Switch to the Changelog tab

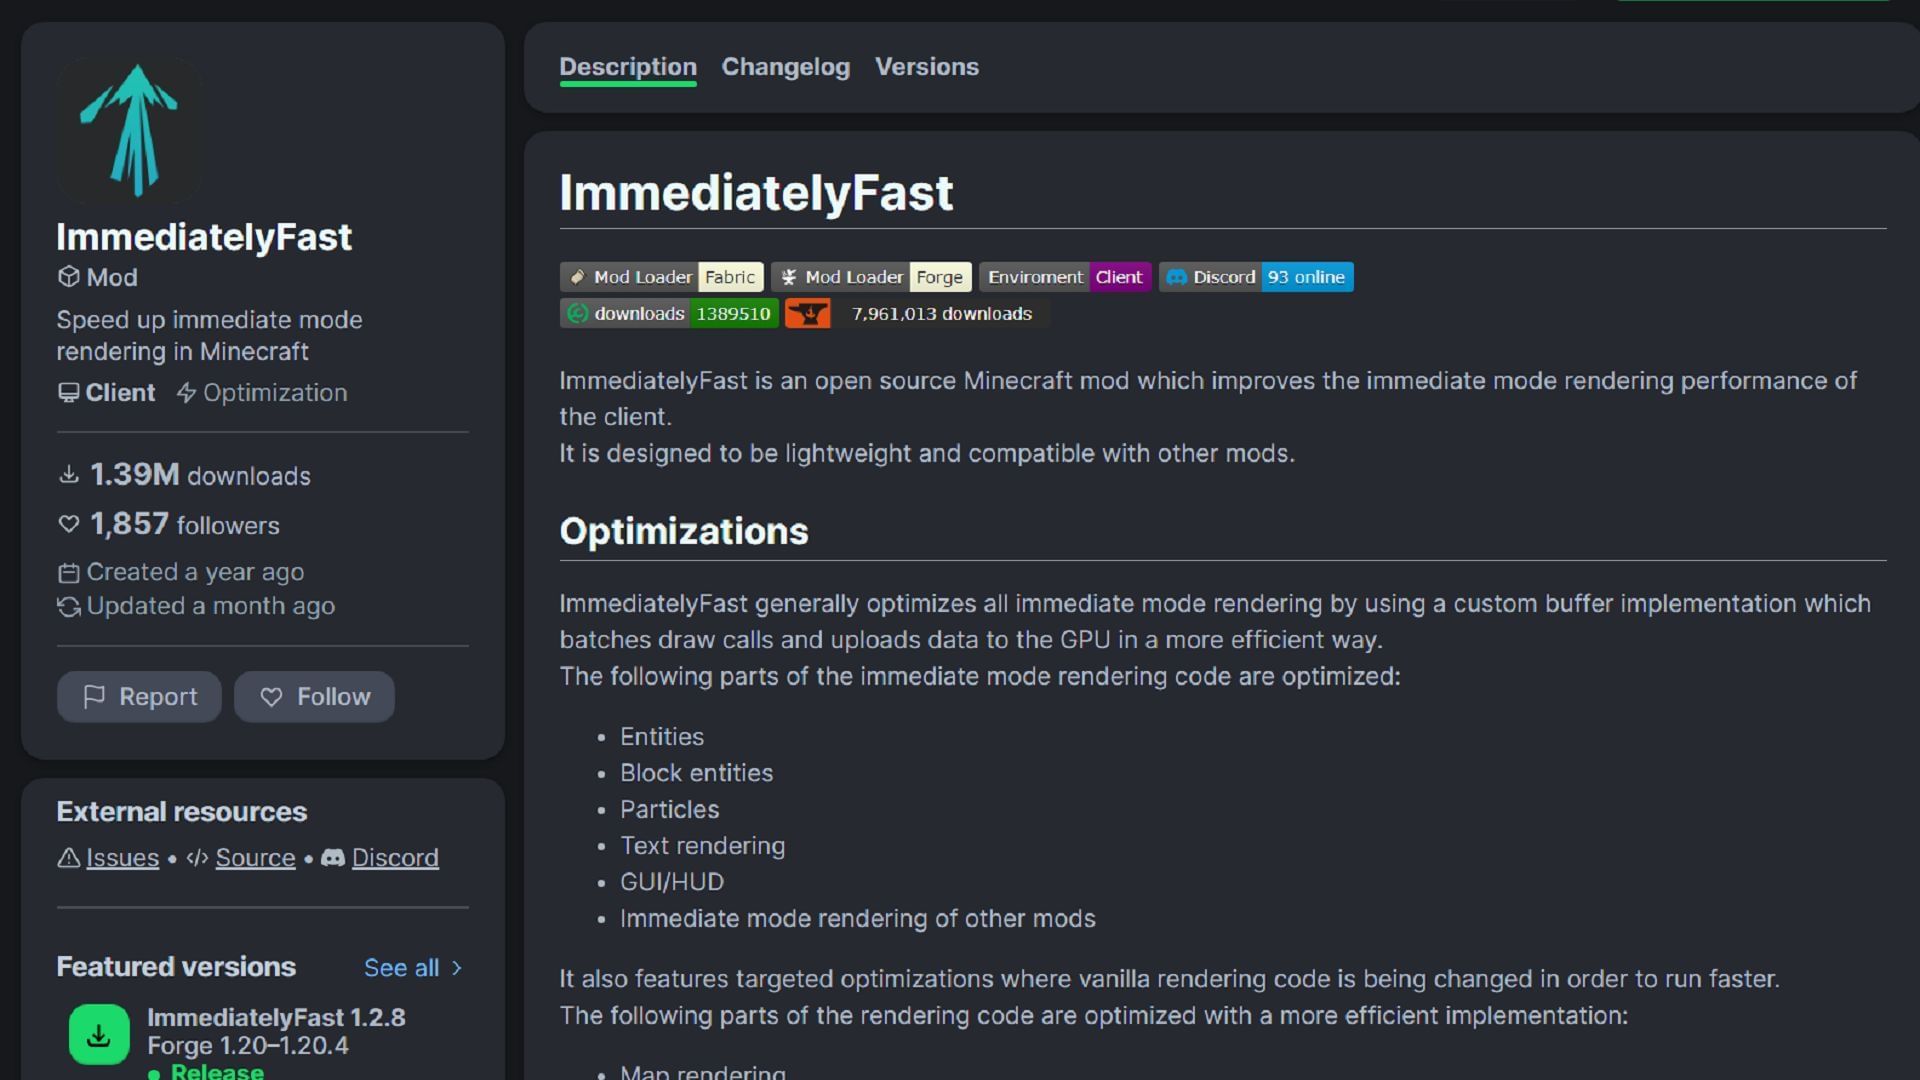[785, 65]
